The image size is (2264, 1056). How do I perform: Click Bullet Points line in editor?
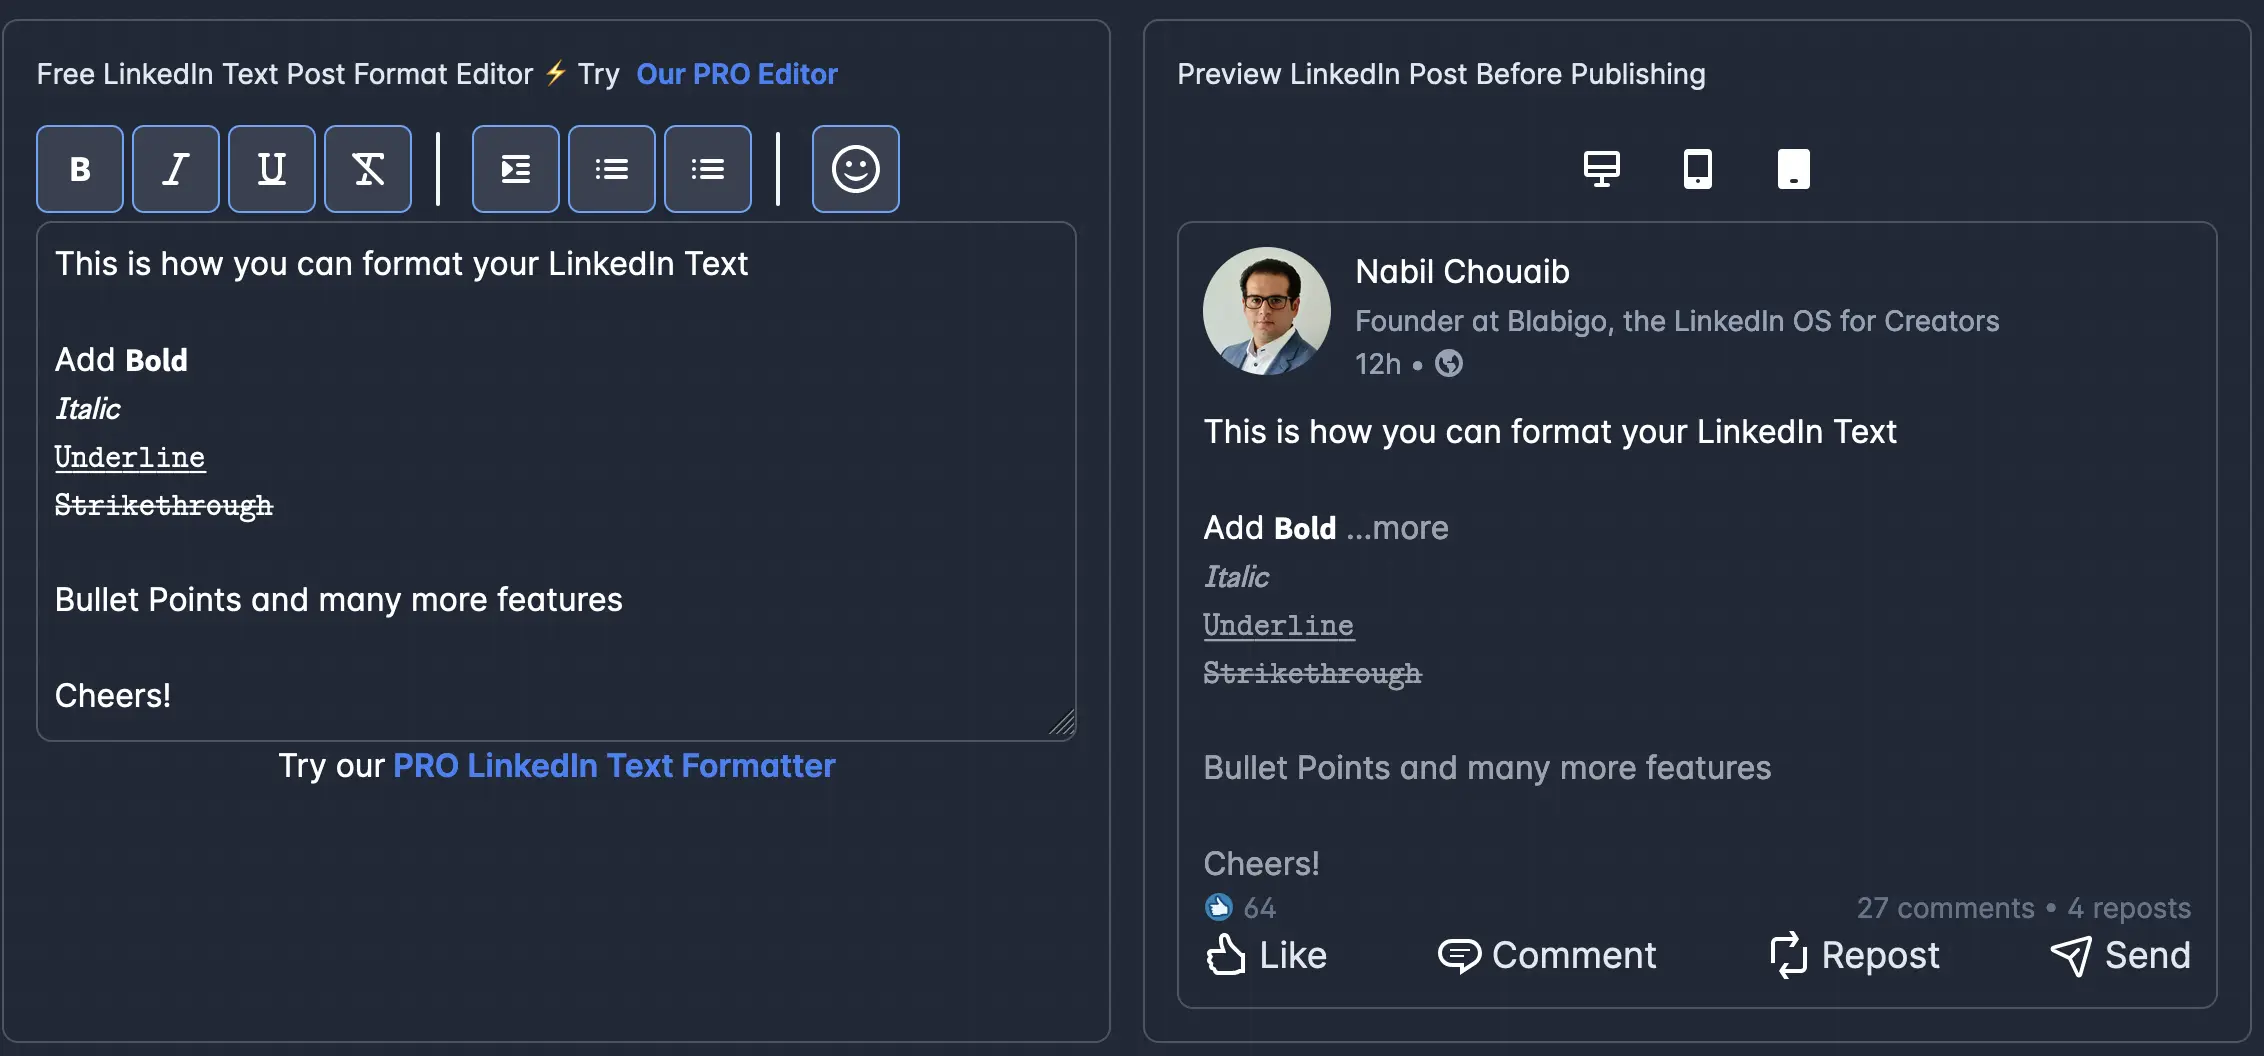point(339,600)
